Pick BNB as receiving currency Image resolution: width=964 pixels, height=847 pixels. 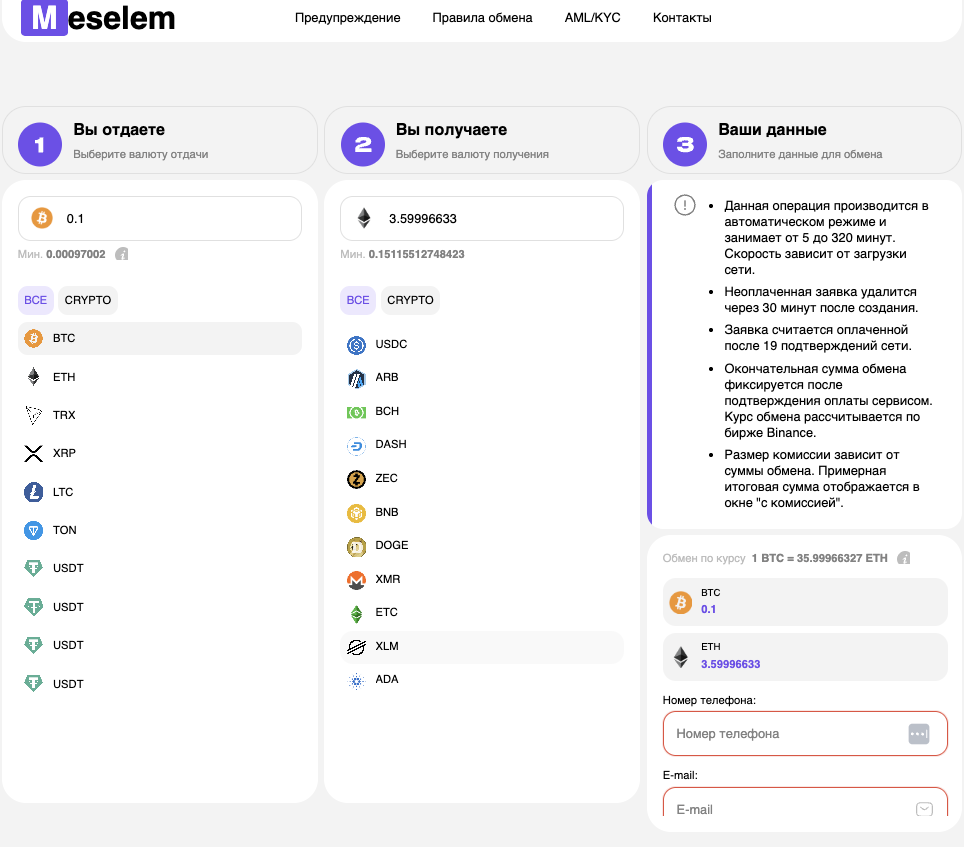click(481, 512)
